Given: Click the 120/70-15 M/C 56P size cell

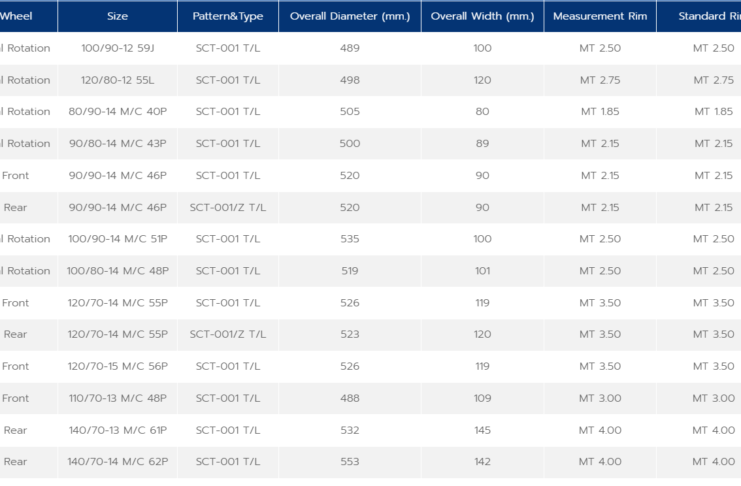Looking at the screenshot, I should [117, 366].
